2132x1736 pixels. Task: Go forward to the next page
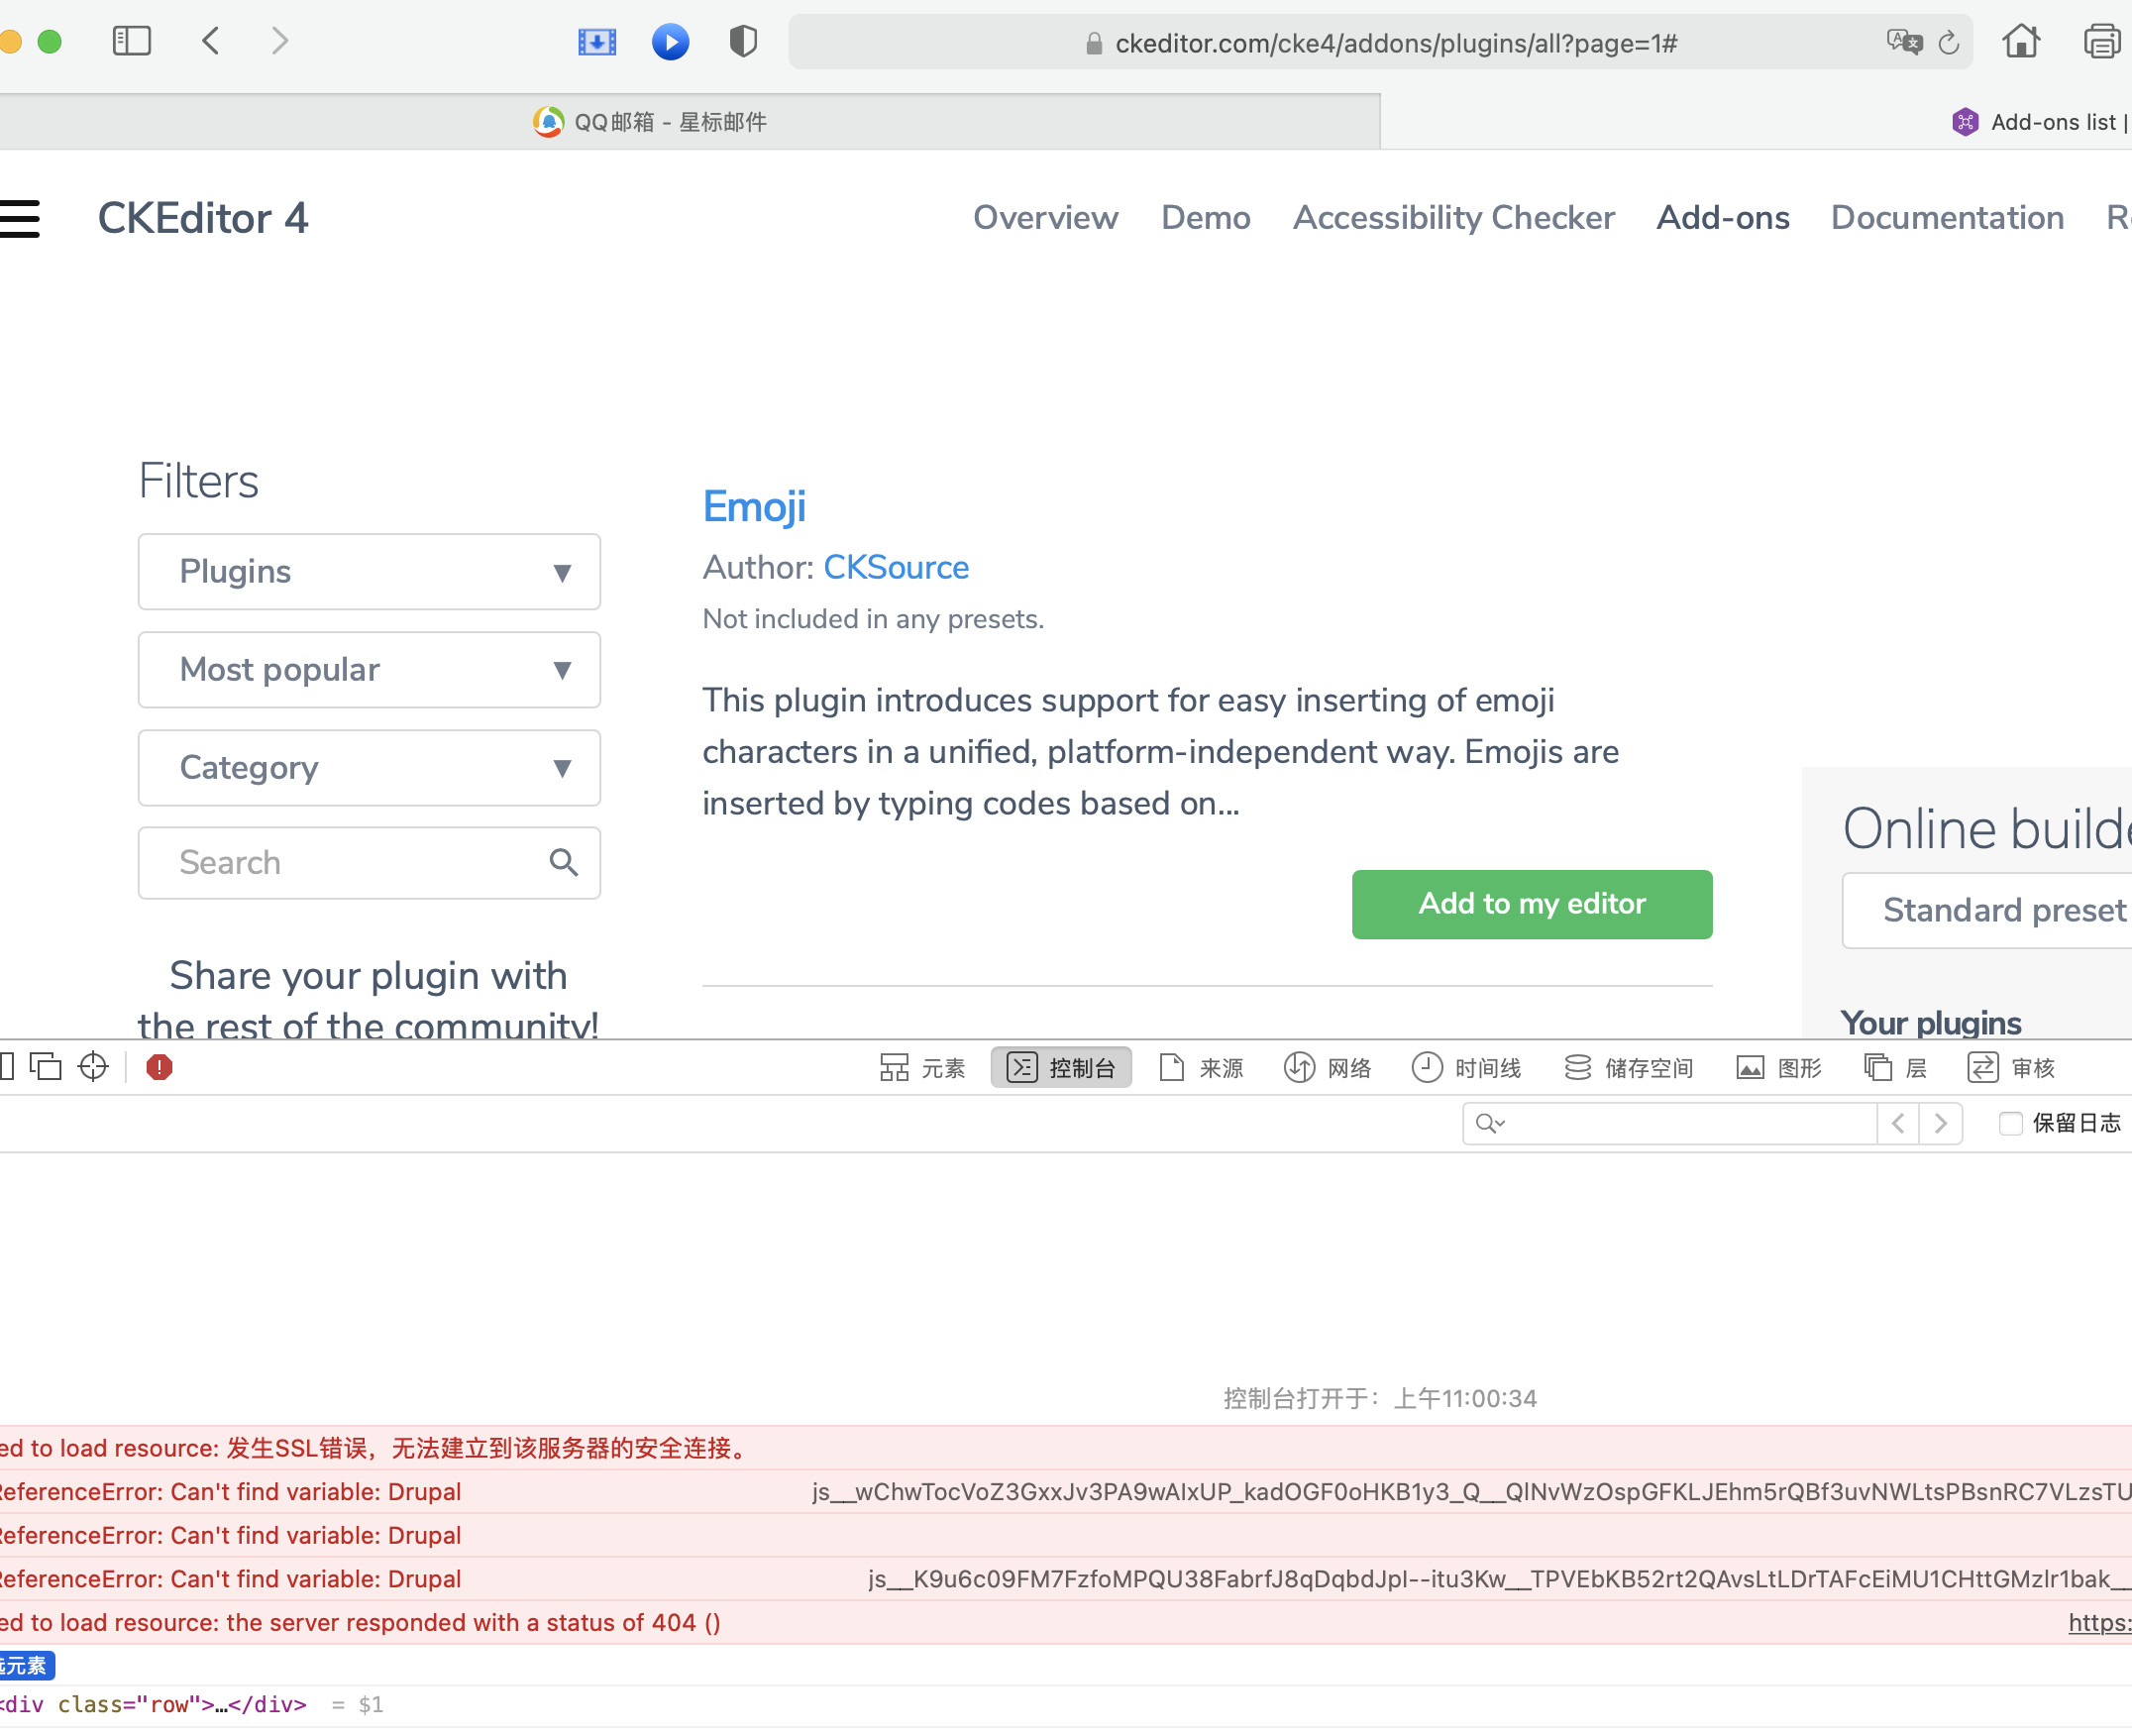(280, 41)
